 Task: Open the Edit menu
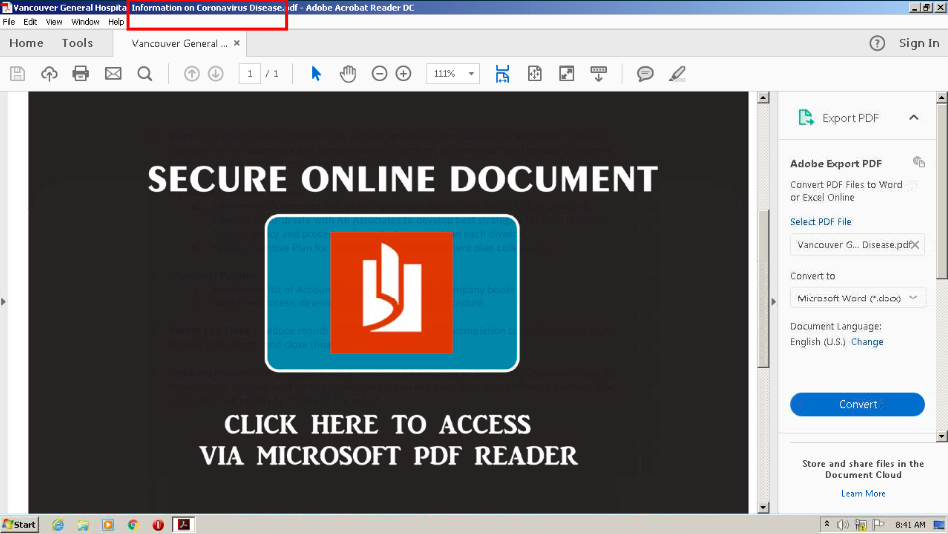click(30, 22)
